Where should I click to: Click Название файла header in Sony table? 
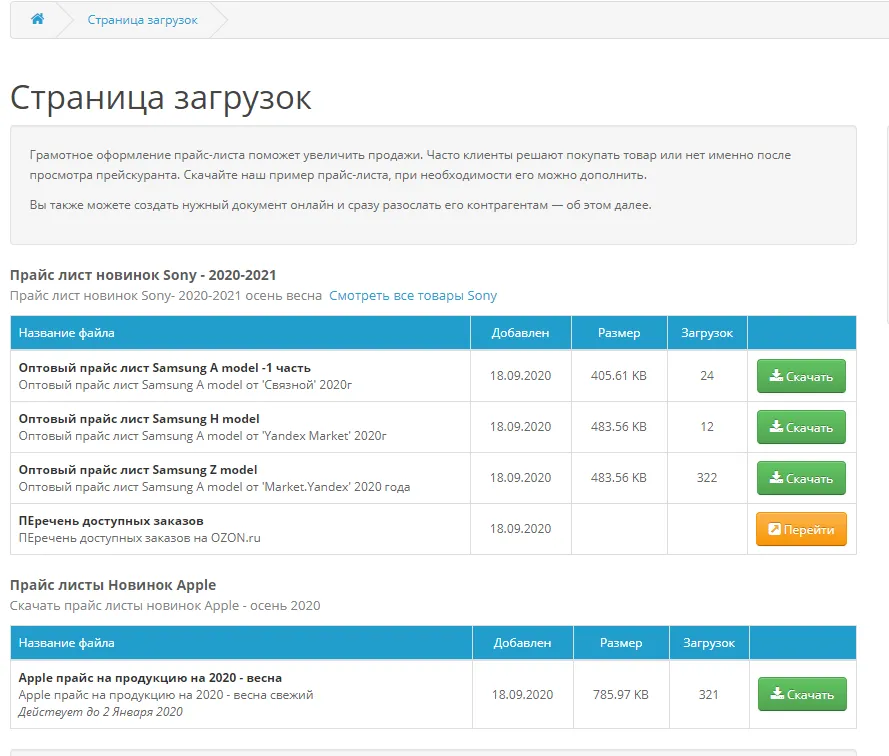pos(66,333)
